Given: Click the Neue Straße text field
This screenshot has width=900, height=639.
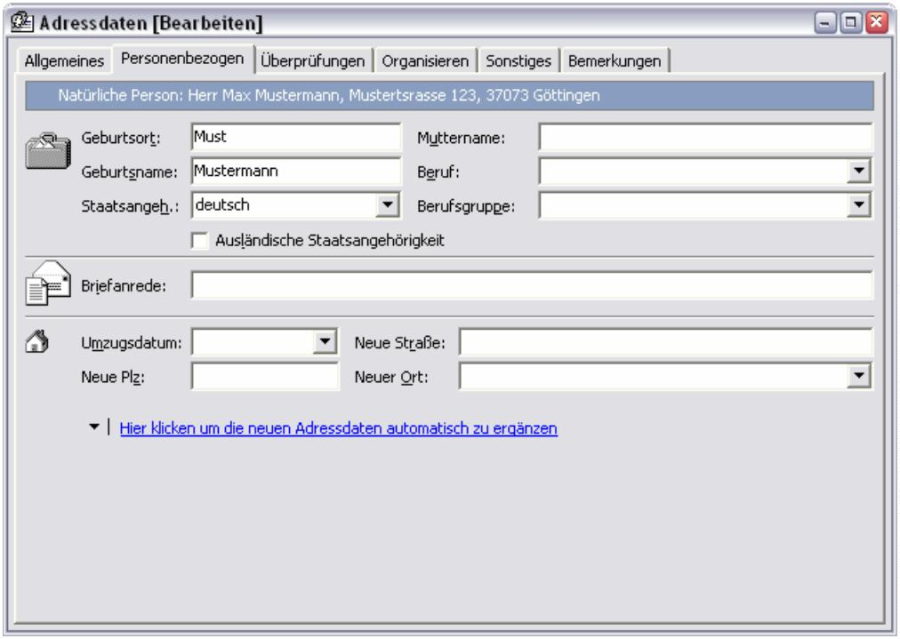Looking at the screenshot, I should pos(665,343).
